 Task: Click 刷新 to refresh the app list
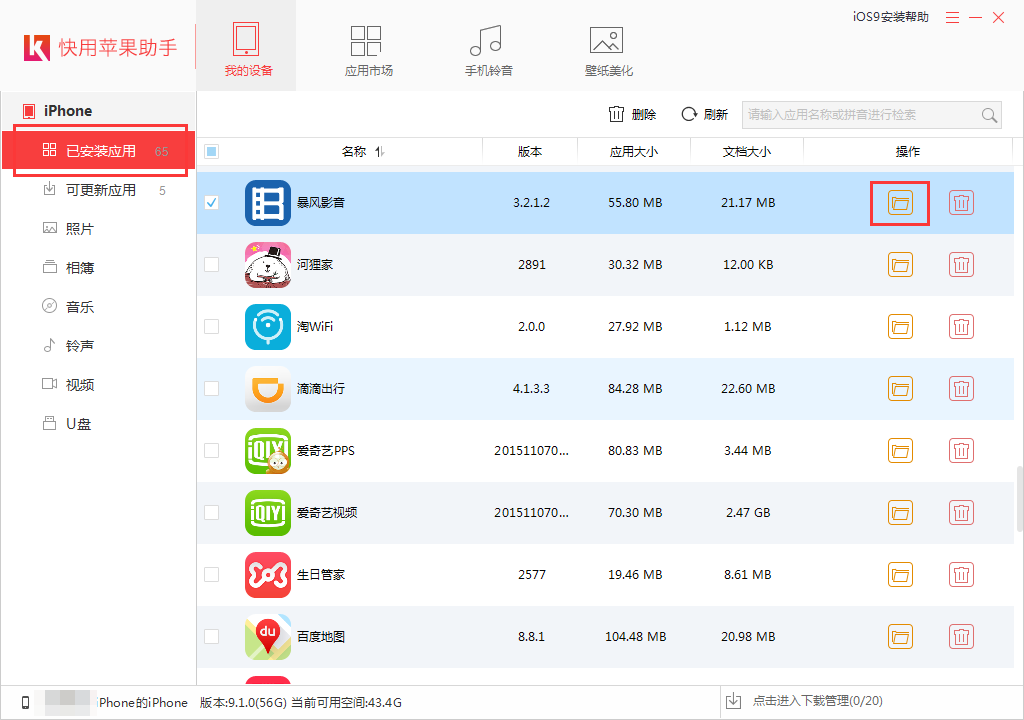coord(704,114)
